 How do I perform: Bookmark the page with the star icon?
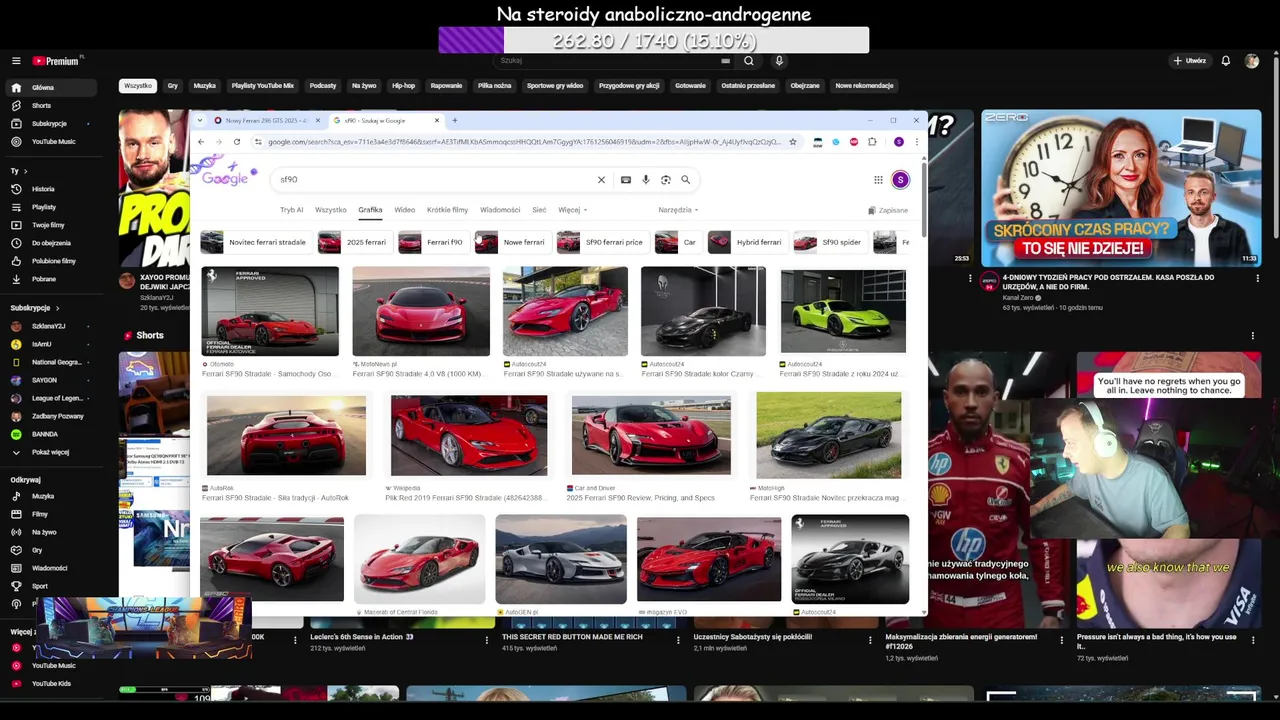(793, 142)
